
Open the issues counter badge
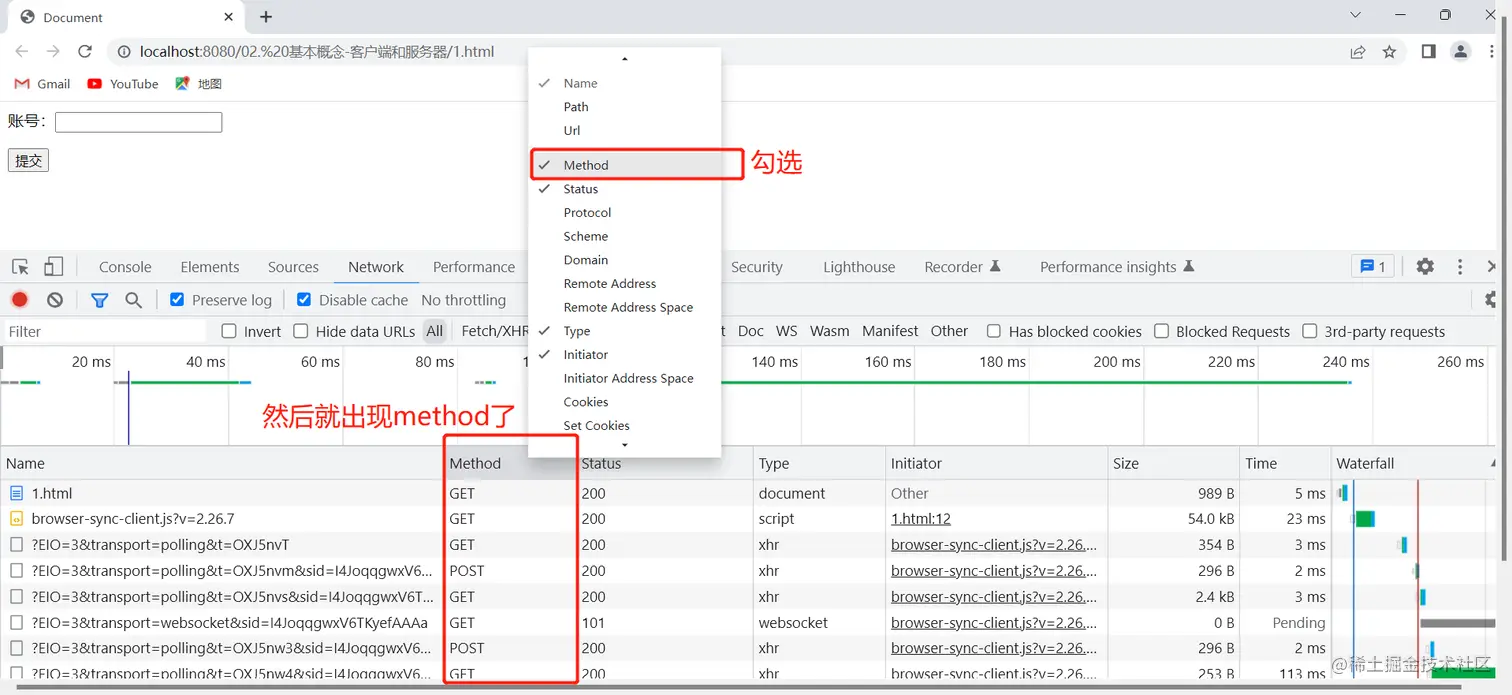coord(1372,266)
